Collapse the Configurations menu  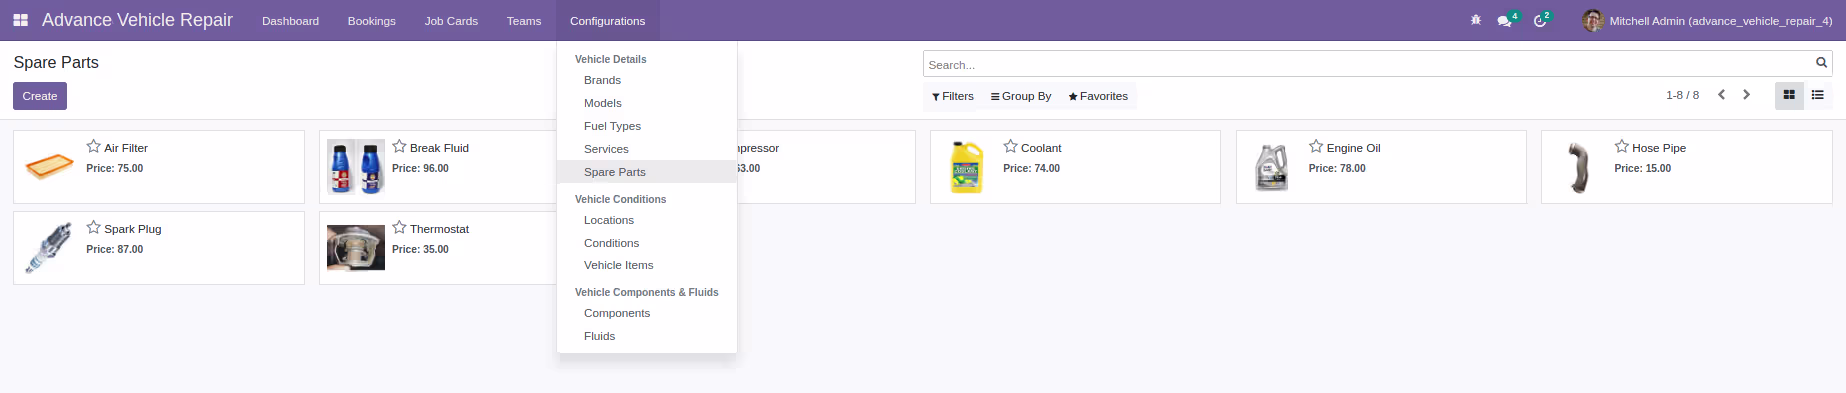coord(607,20)
